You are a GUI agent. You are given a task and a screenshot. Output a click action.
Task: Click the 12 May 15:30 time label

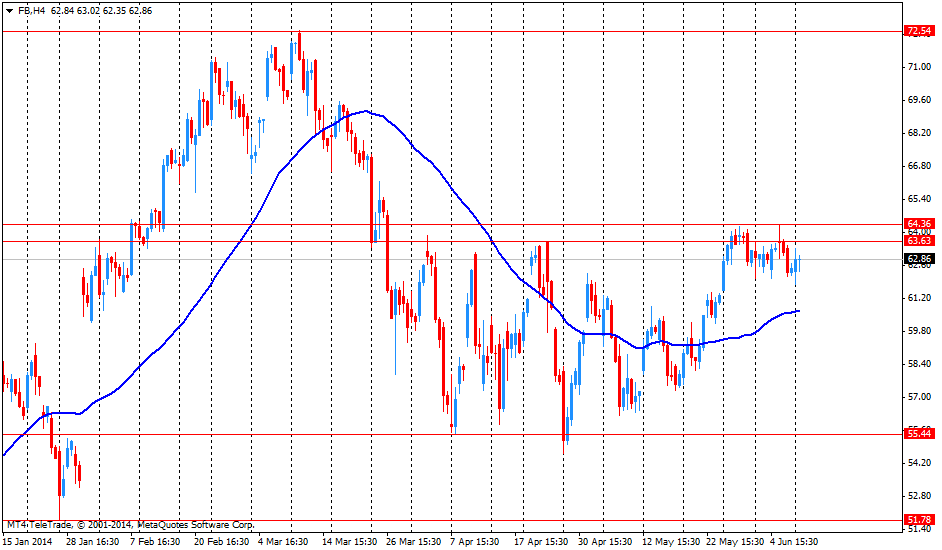point(670,542)
